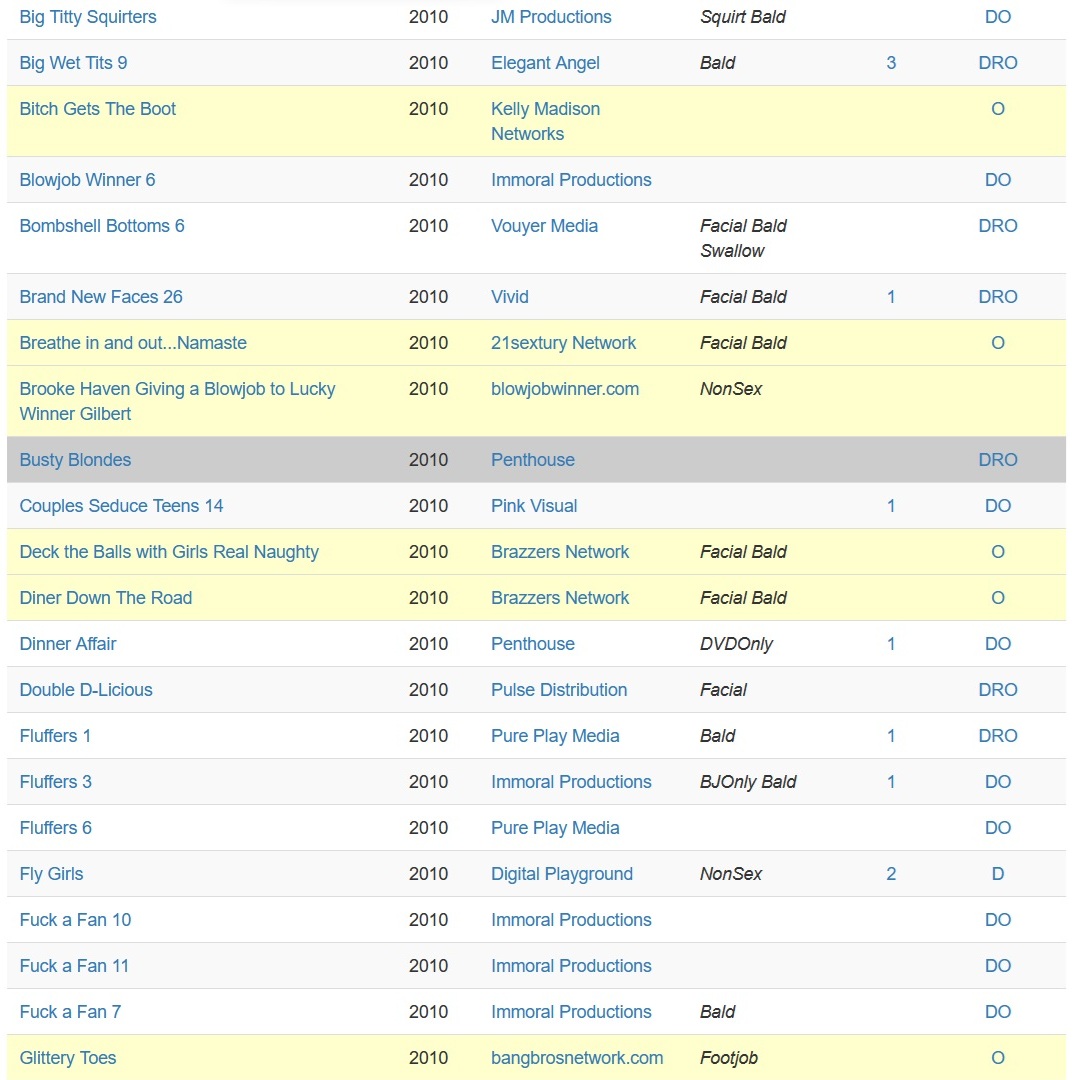This screenshot has height=1080, width=1080.
Task: Open the Dinner Affair title link
Action: (68, 644)
